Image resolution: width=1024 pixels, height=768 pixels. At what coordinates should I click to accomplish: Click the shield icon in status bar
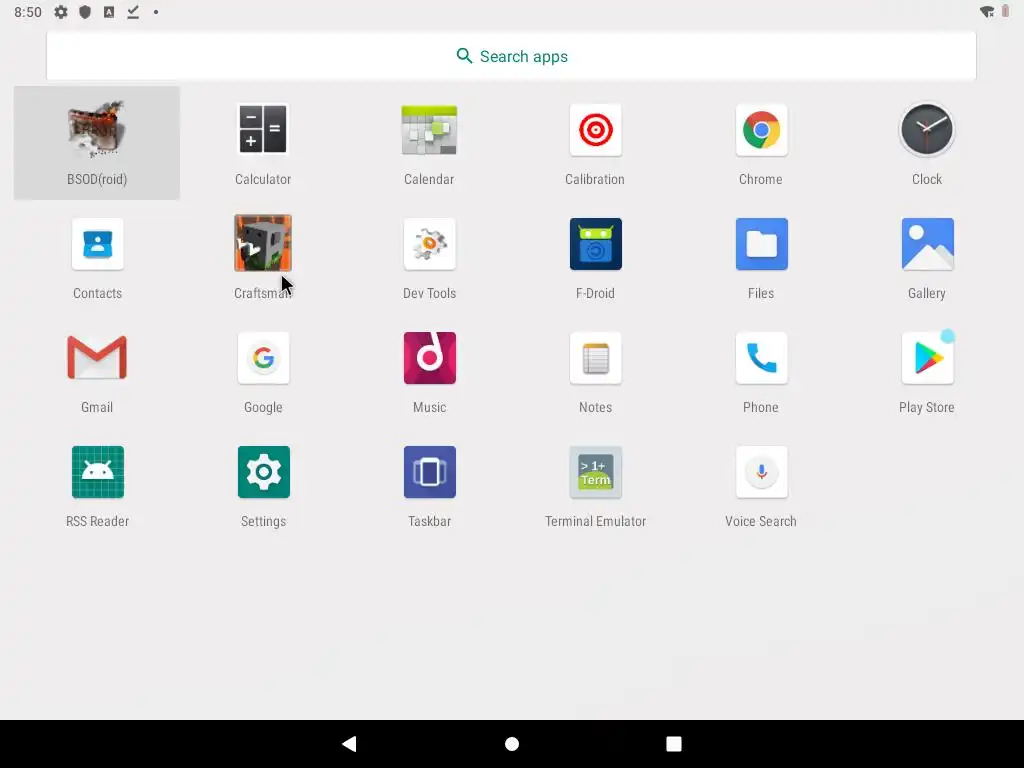pyautogui.click(x=85, y=12)
